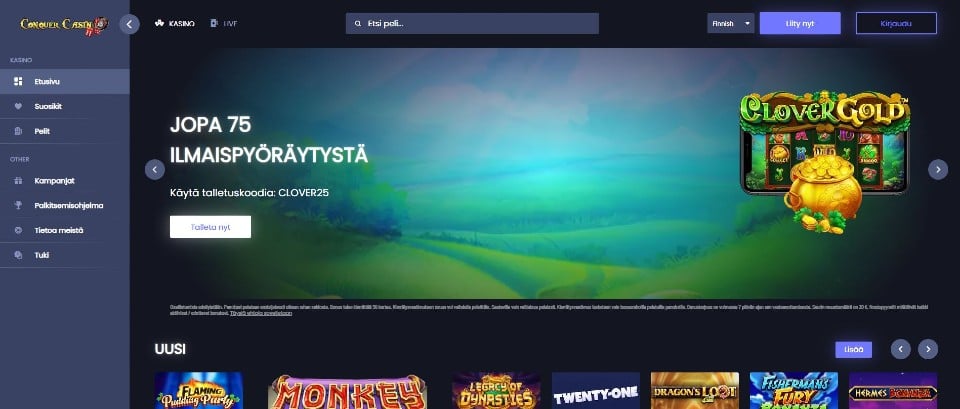
Task: Click the gift icon for Kampanjat
Action: click(x=18, y=181)
